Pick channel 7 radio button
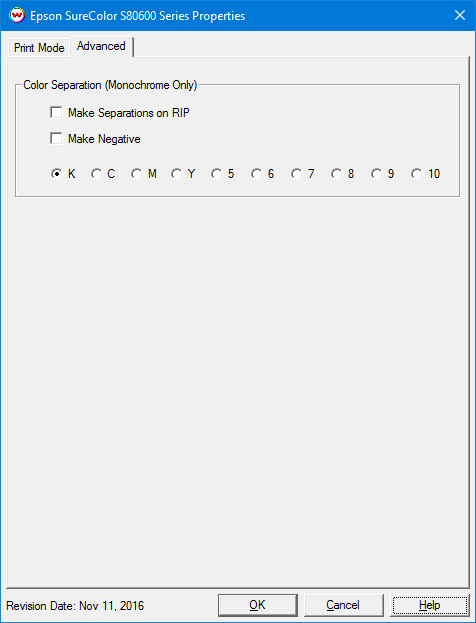The height and width of the screenshot is (623, 476). coord(296,174)
